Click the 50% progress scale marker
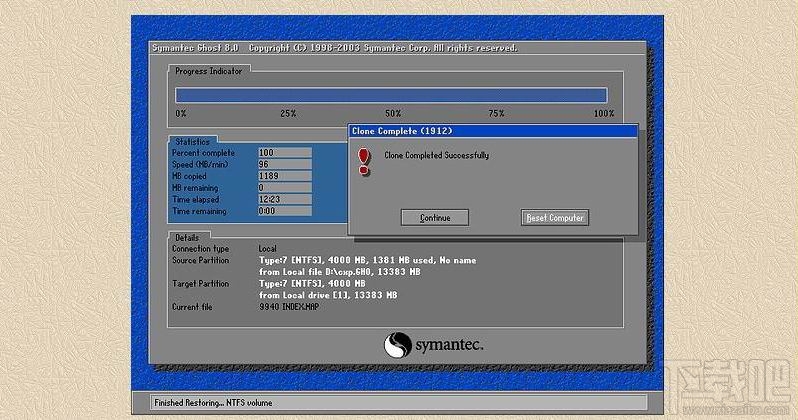798x420 pixels. click(393, 113)
